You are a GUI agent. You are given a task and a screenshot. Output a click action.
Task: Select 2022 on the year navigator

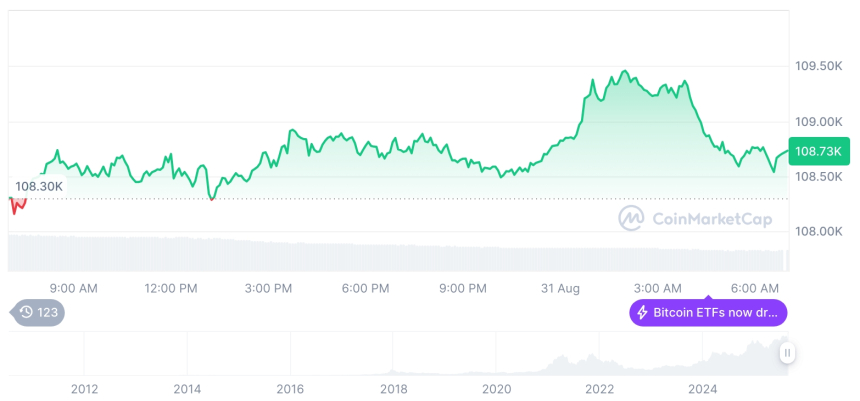point(599,389)
